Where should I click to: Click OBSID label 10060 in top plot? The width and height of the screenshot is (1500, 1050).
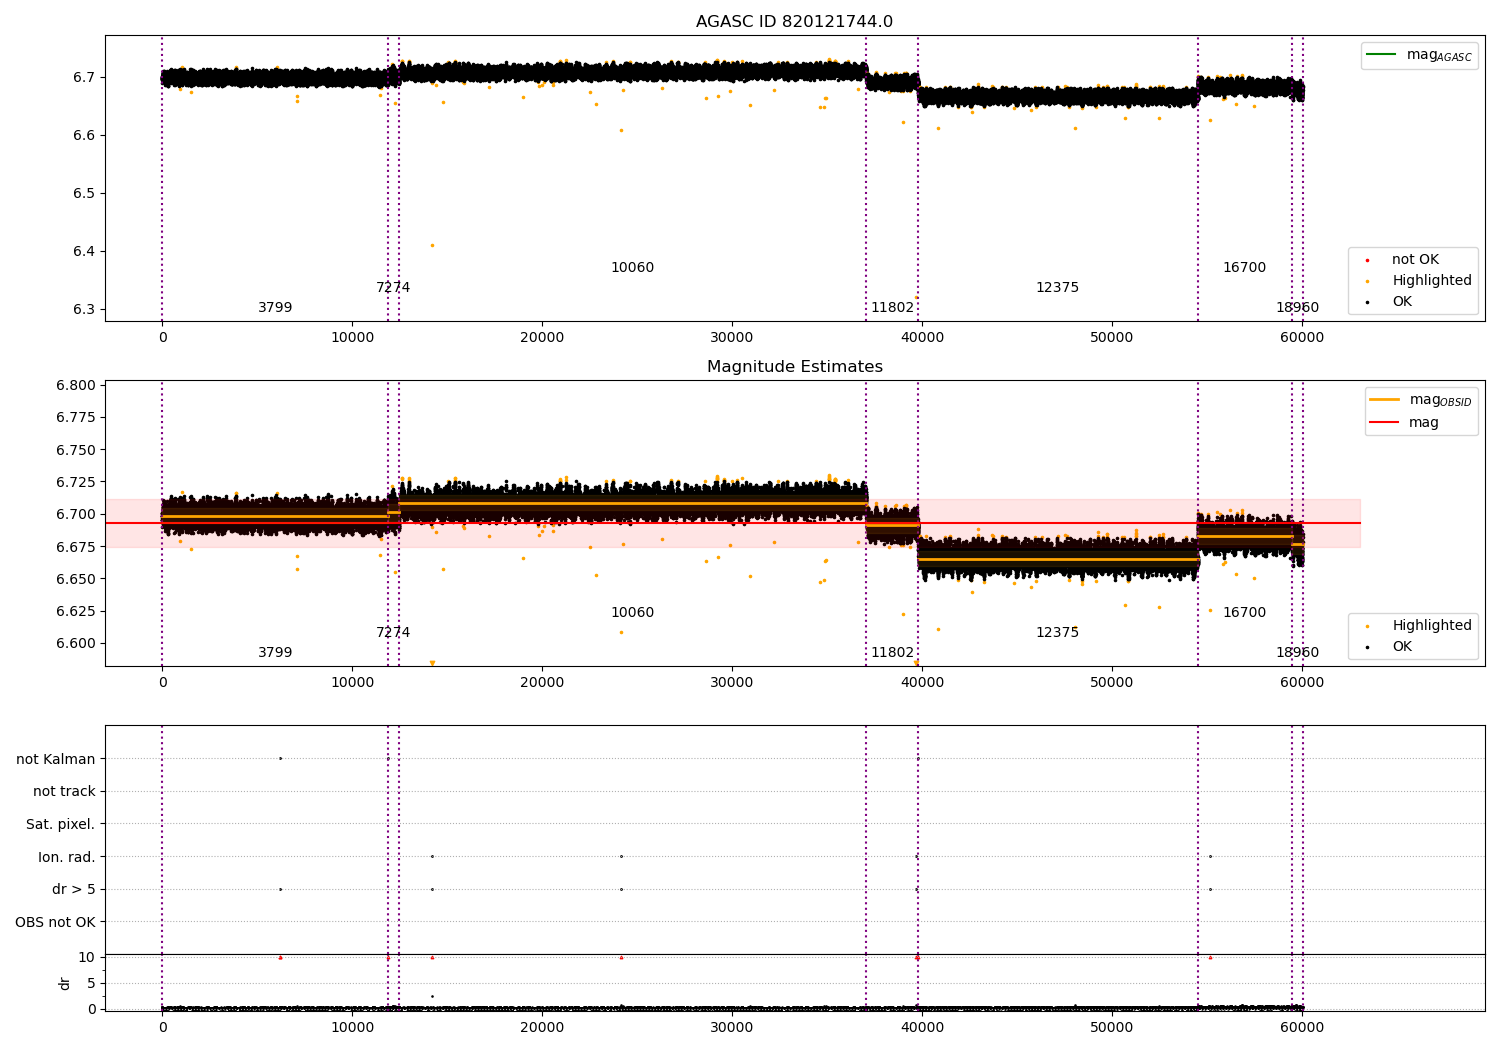(x=632, y=268)
